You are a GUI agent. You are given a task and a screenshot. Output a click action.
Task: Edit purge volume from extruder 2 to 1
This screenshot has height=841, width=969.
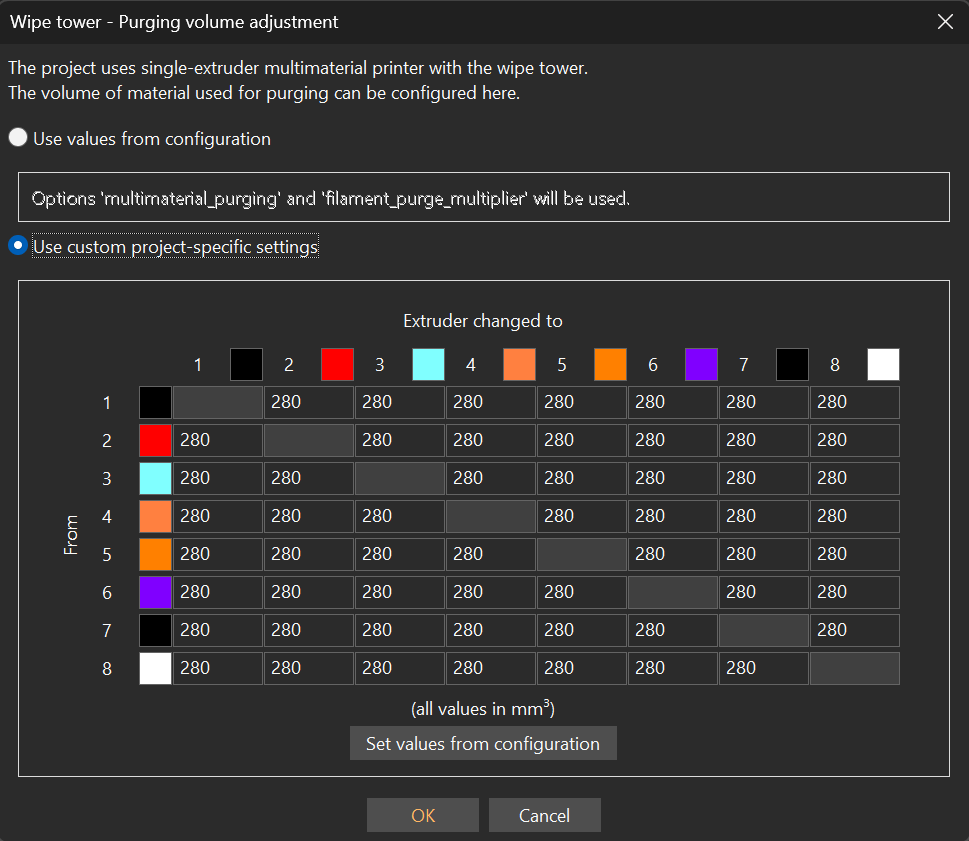(x=217, y=440)
